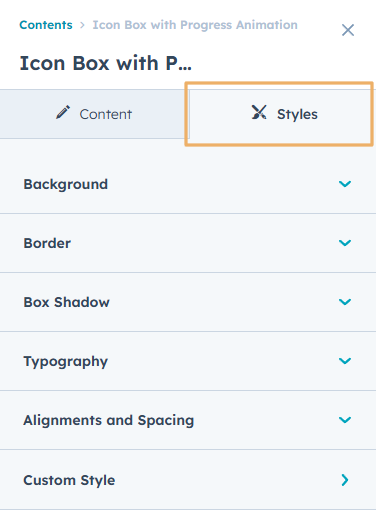376x510 pixels.
Task: Open Custom Style right arrow
Action: point(345,480)
